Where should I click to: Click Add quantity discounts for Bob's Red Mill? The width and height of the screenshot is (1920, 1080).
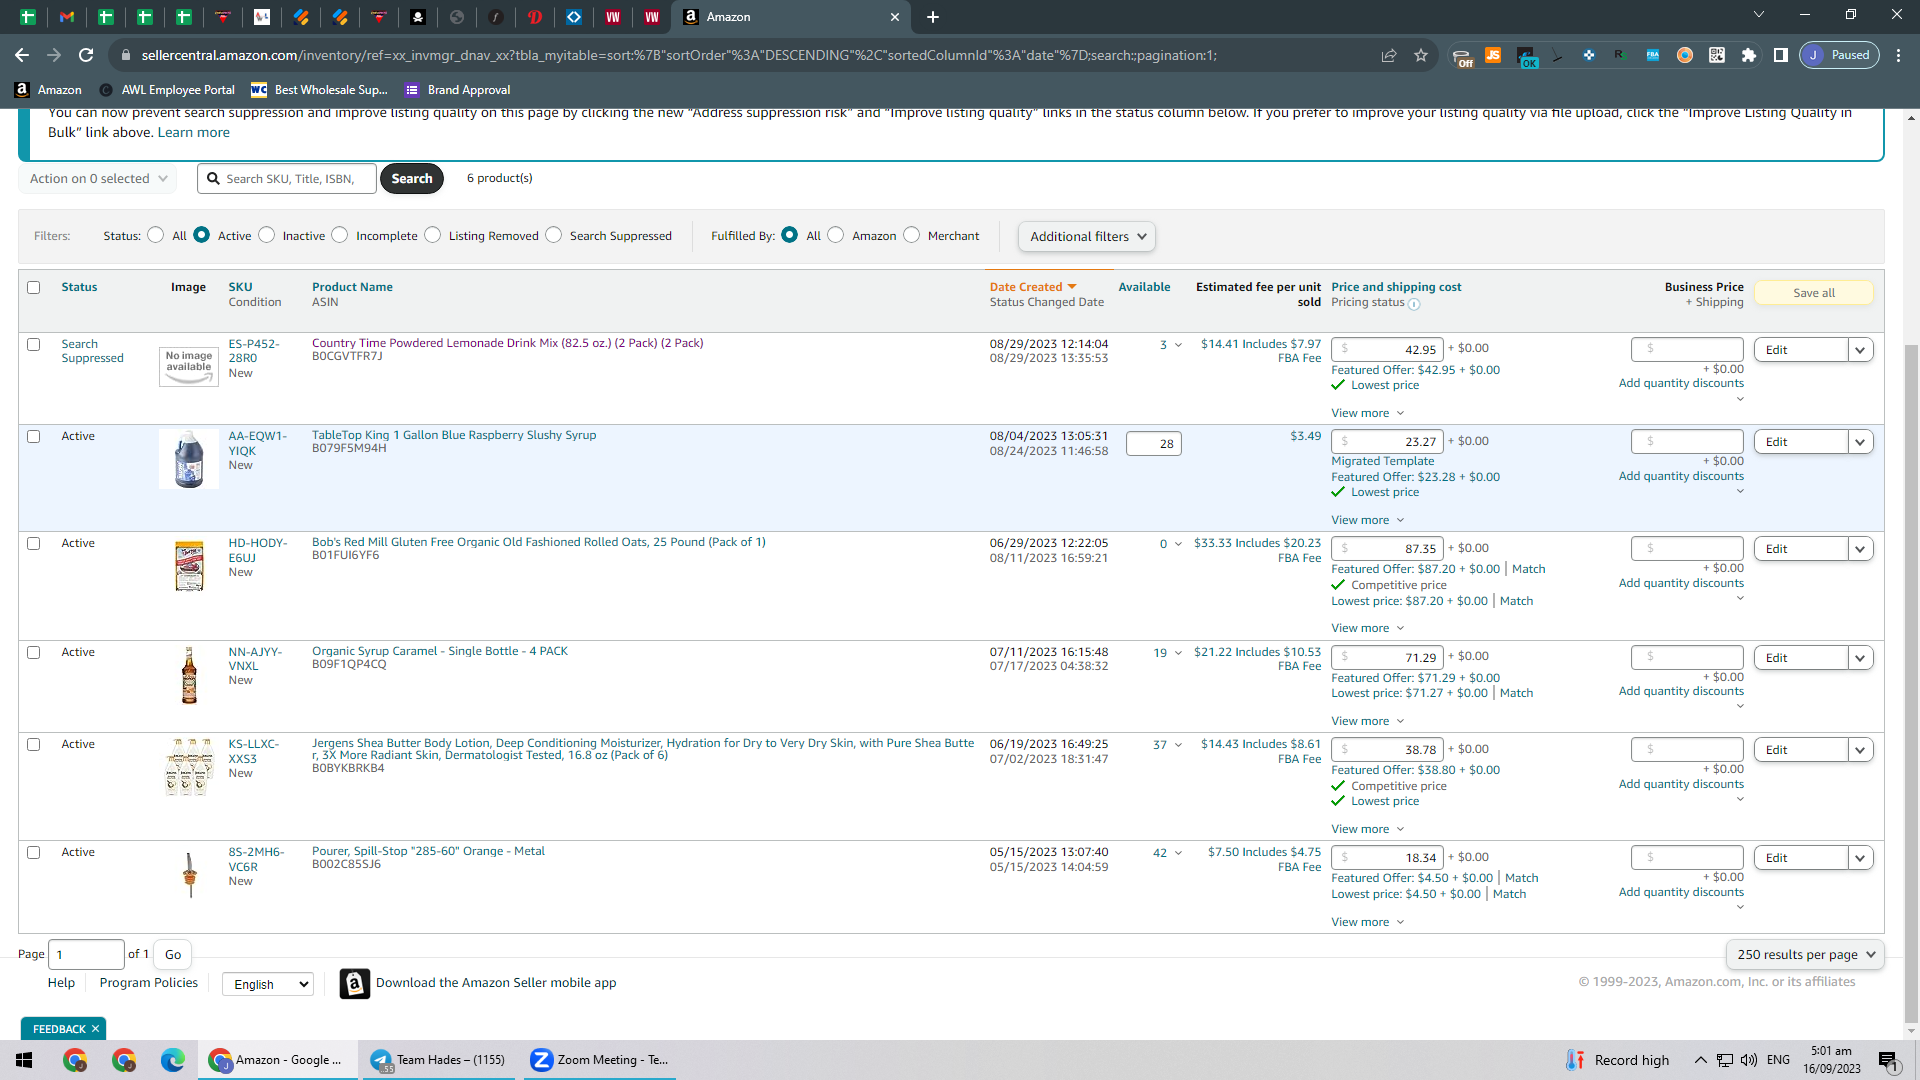coord(1680,584)
